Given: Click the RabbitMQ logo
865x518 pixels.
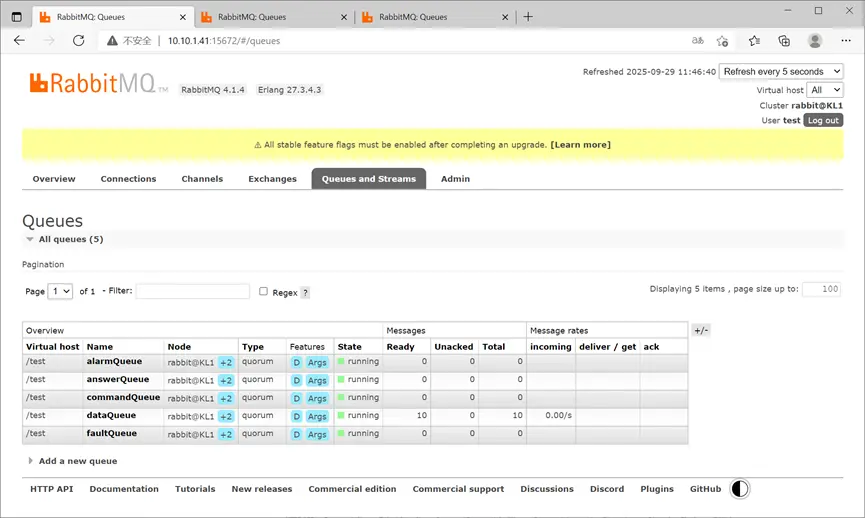Looking at the screenshot, I should [x=98, y=84].
